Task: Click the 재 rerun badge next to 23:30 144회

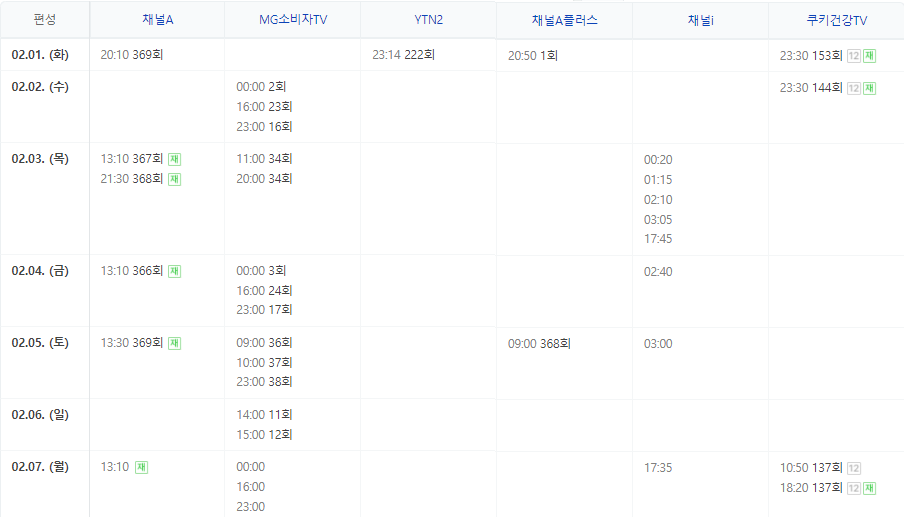Action: 869,88
